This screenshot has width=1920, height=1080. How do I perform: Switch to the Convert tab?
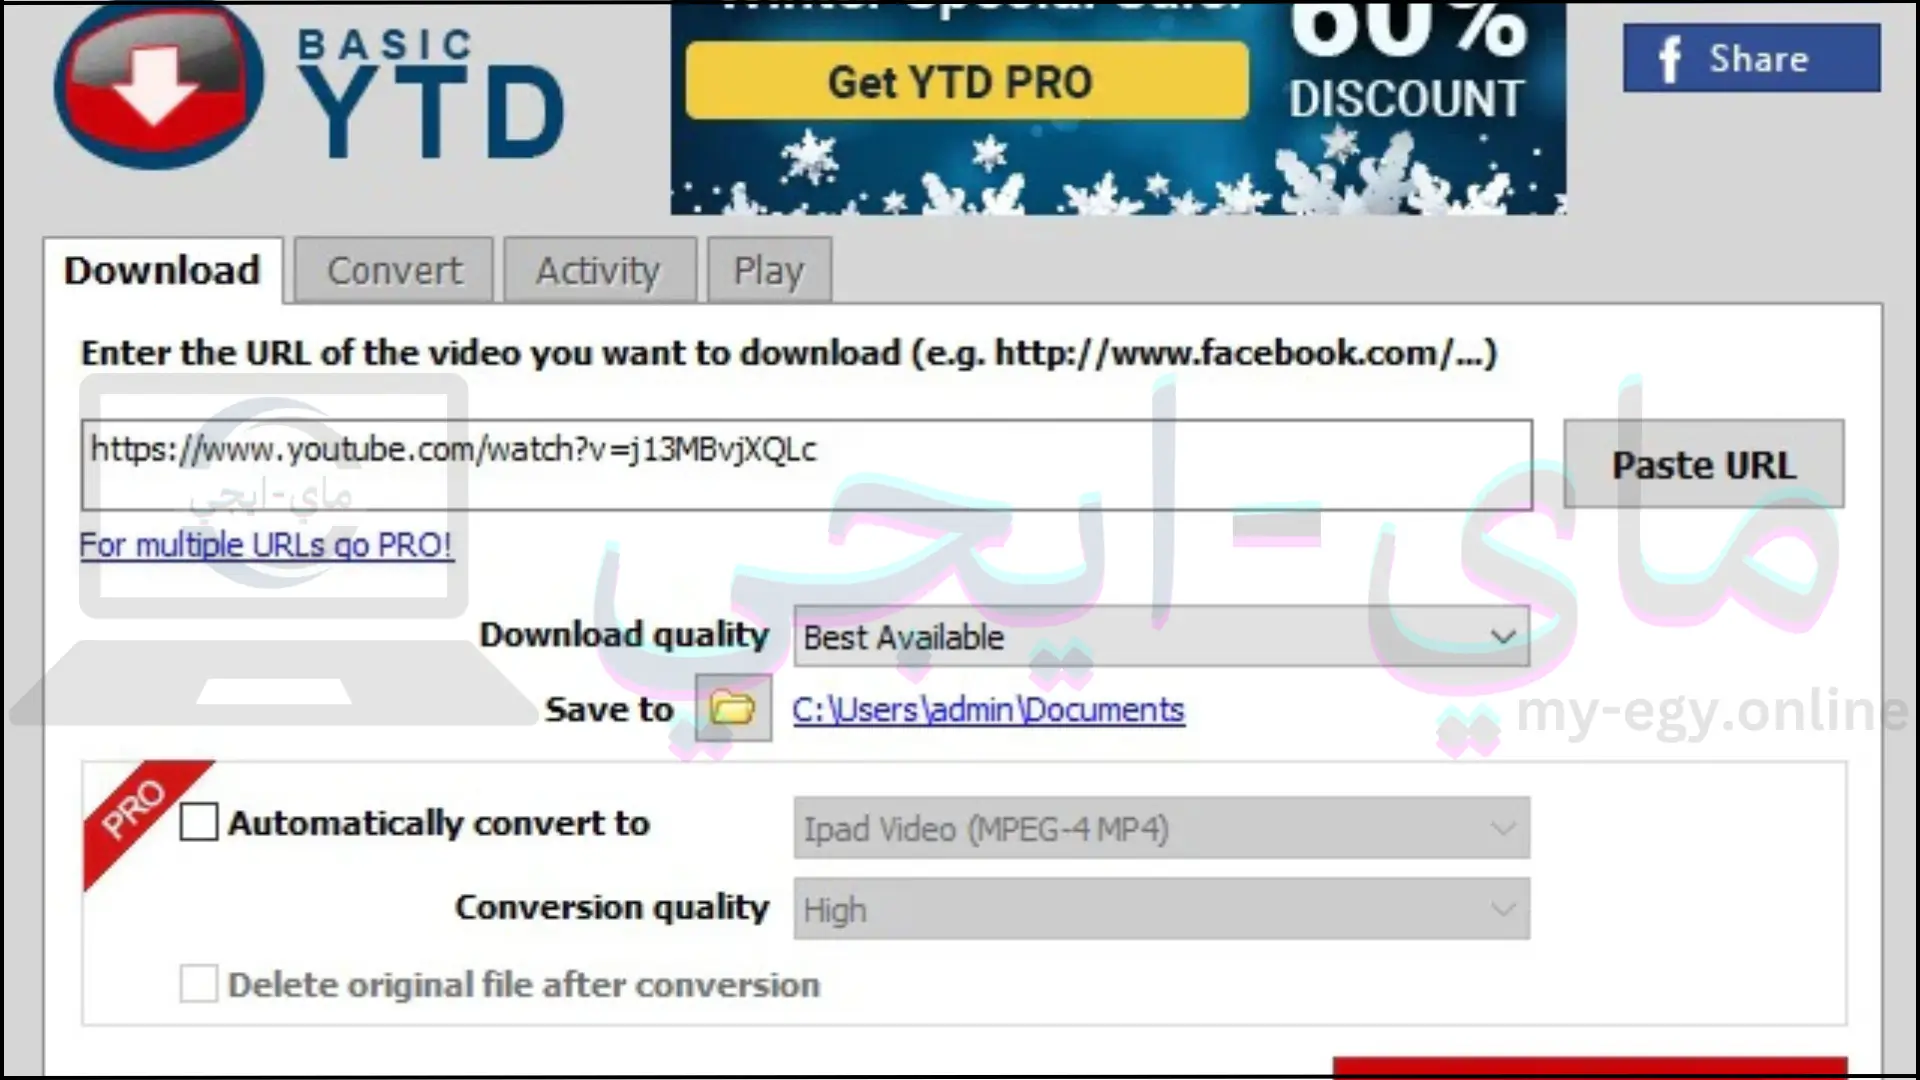(392, 269)
